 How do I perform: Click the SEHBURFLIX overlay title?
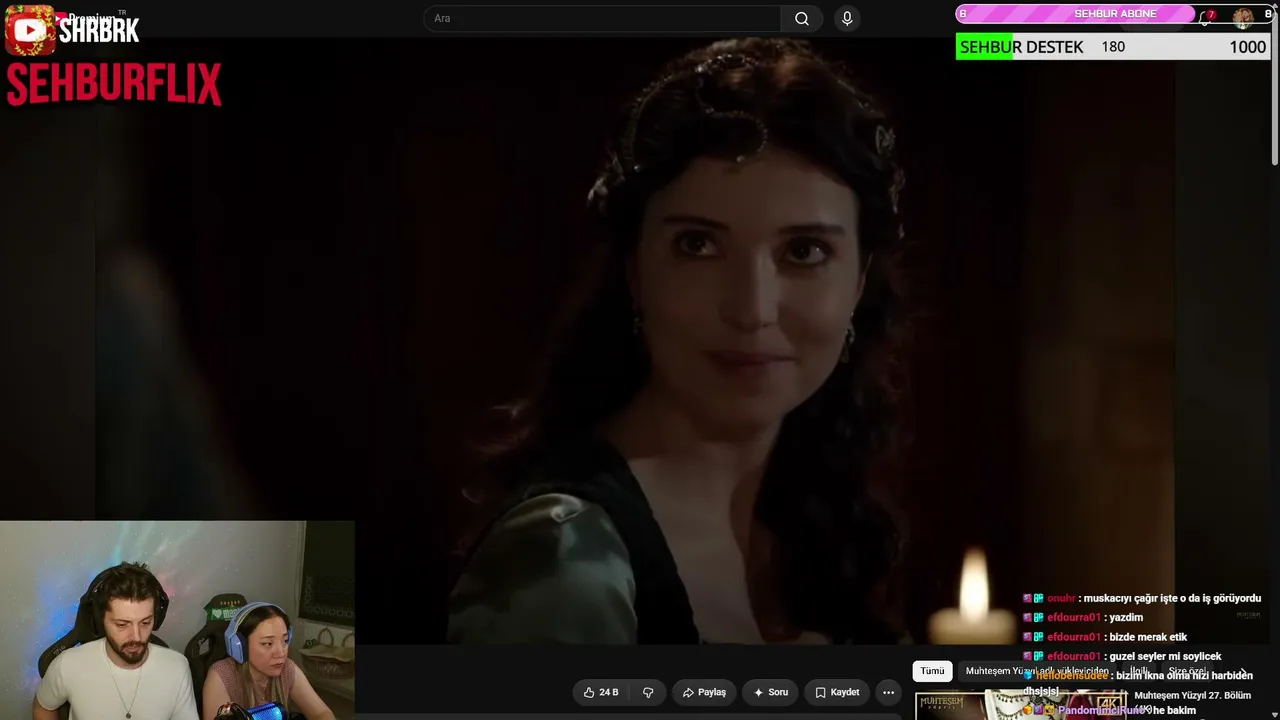pyautogui.click(x=114, y=85)
